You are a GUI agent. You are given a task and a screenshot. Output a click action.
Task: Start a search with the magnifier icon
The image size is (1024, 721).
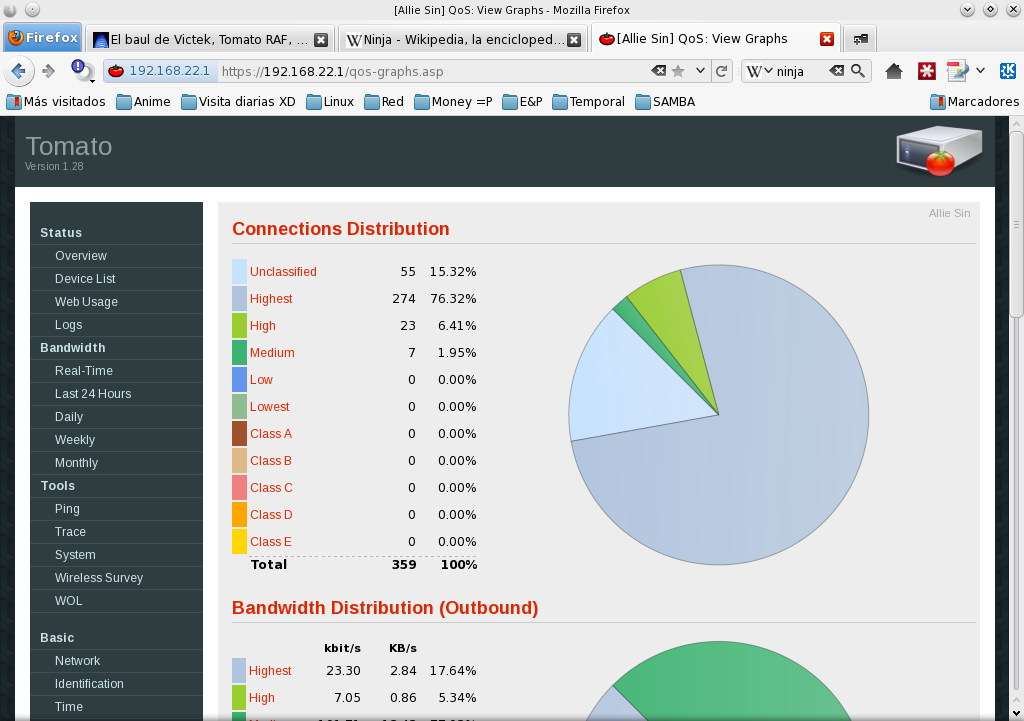tap(857, 72)
